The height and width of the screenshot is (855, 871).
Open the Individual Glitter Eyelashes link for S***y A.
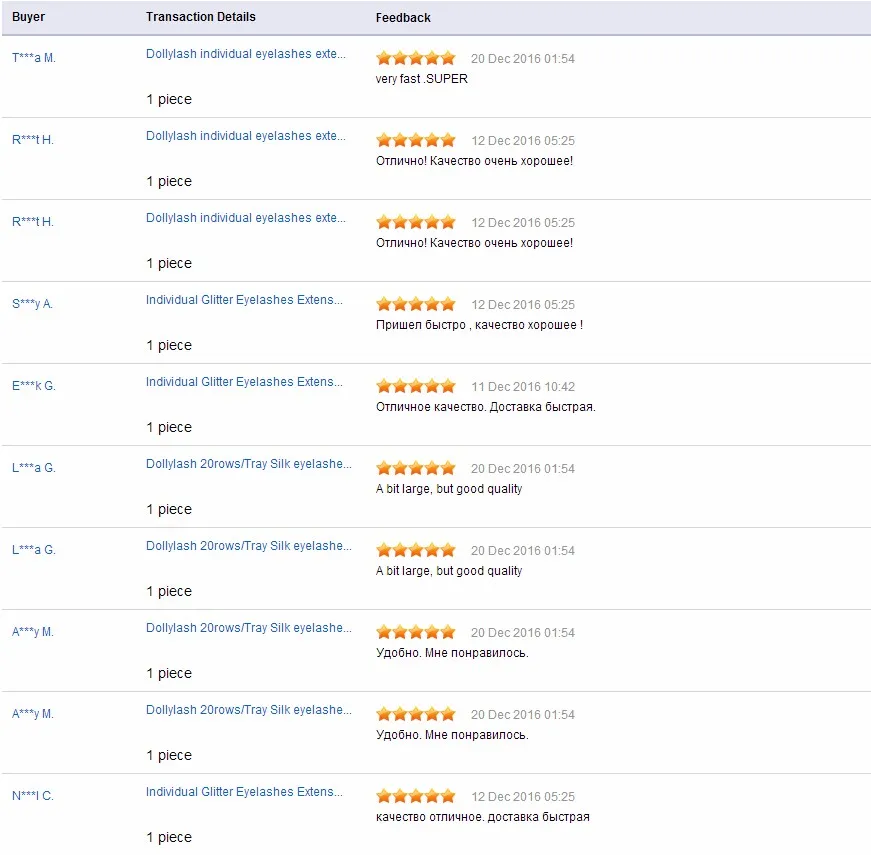click(244, 300)
